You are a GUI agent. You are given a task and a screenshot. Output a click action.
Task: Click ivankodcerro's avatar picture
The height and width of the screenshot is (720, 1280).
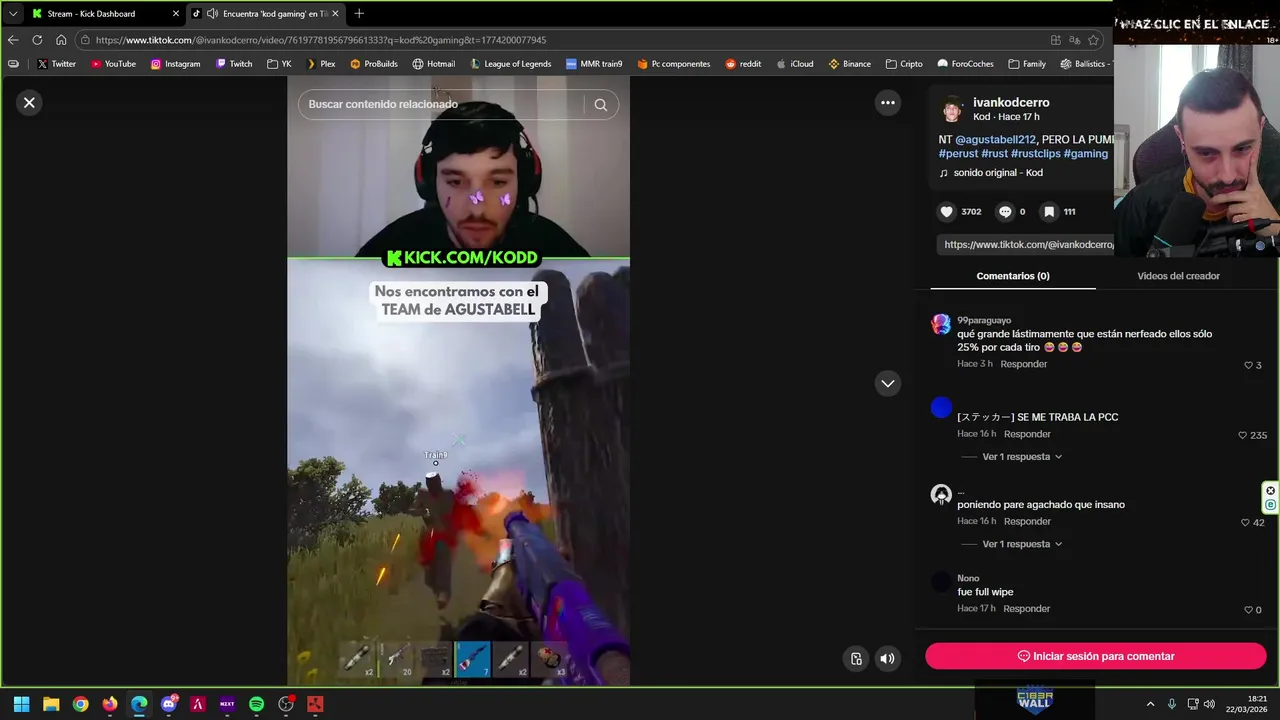click(x=952, y=108)
